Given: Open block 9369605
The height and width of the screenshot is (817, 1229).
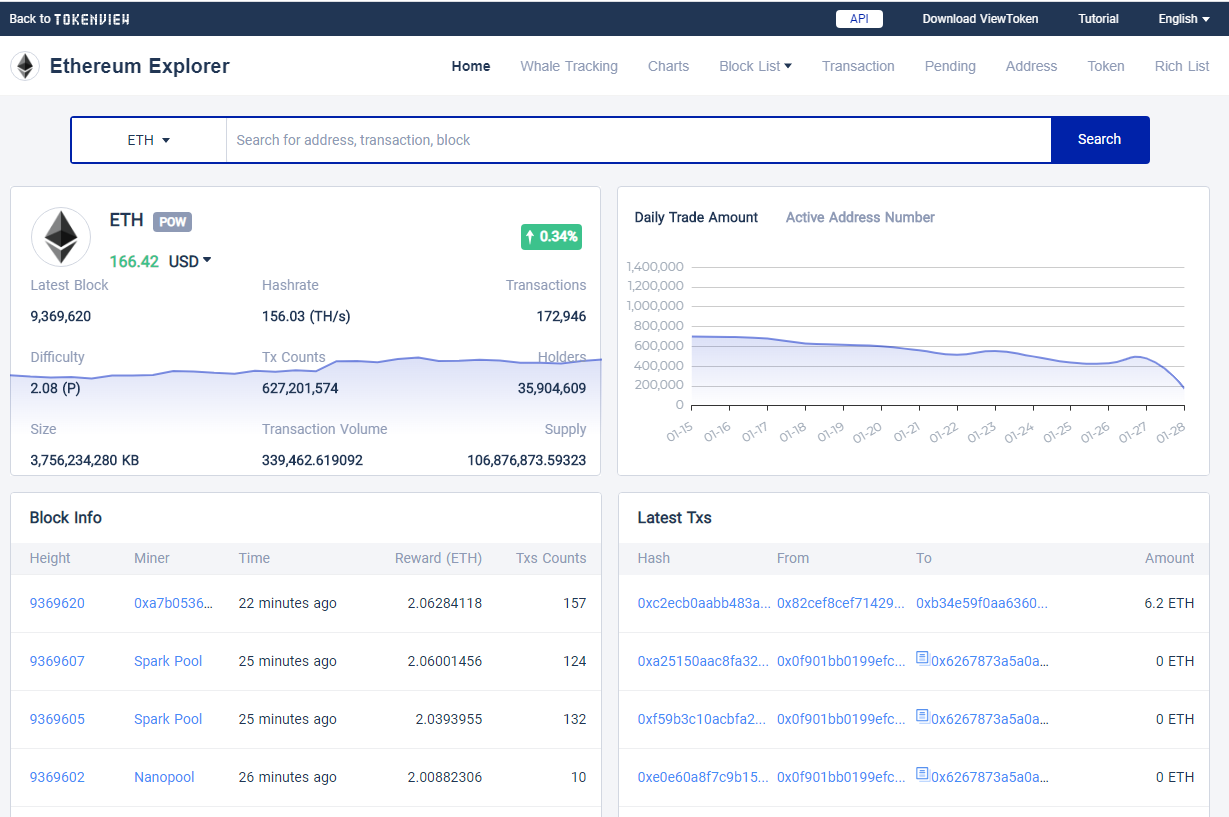Looking at the screenshot, I should (x=57, y=719).
